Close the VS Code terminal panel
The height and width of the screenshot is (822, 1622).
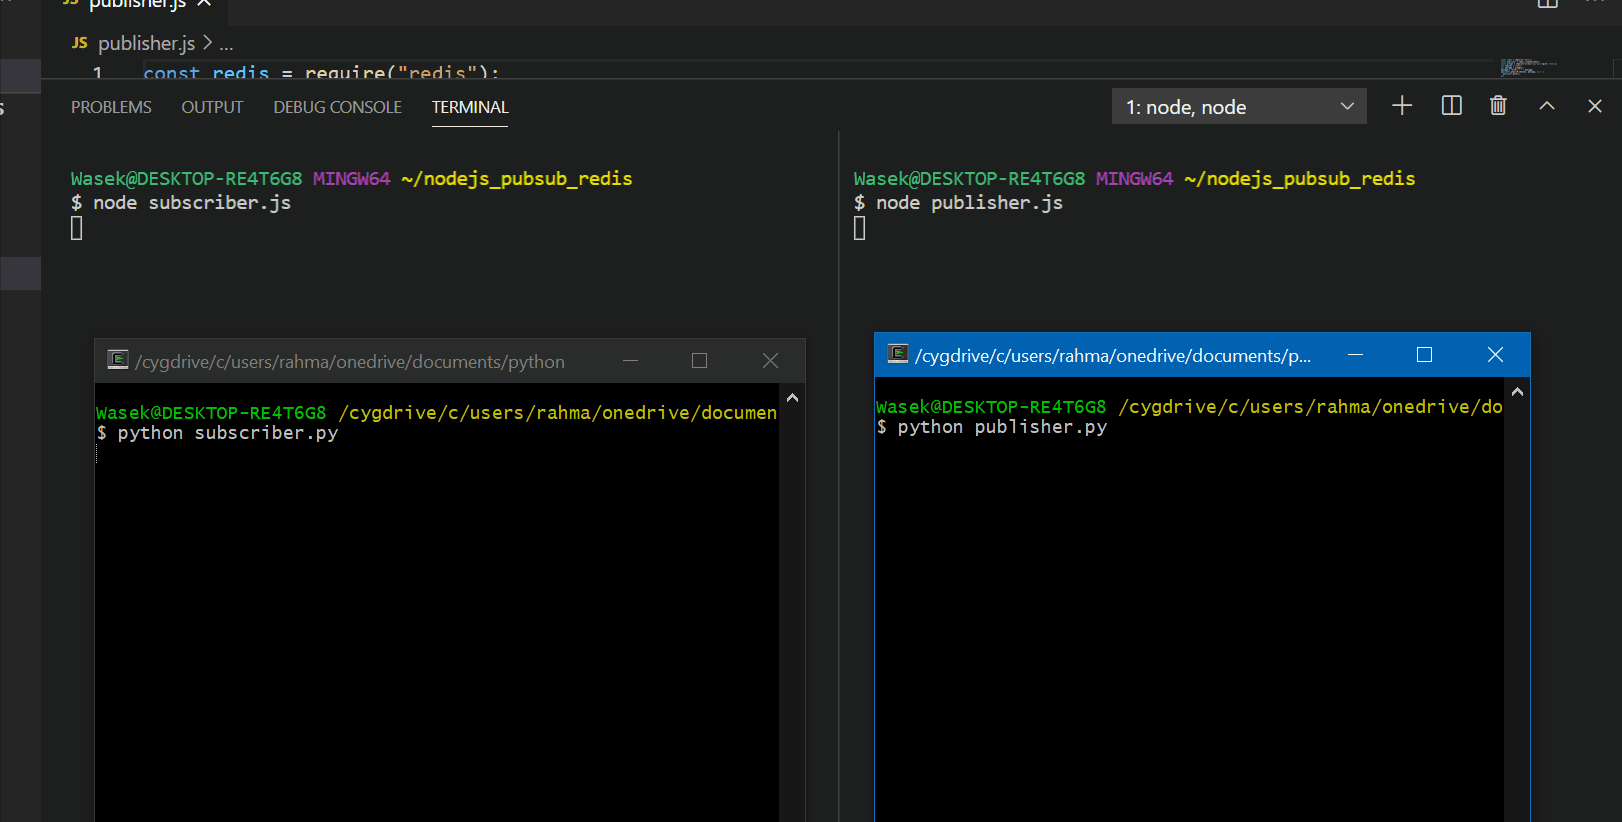(1595, 106)
